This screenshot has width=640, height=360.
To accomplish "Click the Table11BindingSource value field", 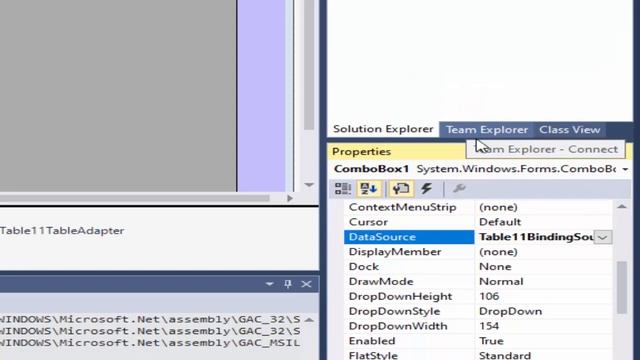I will [x=536, y=237].
